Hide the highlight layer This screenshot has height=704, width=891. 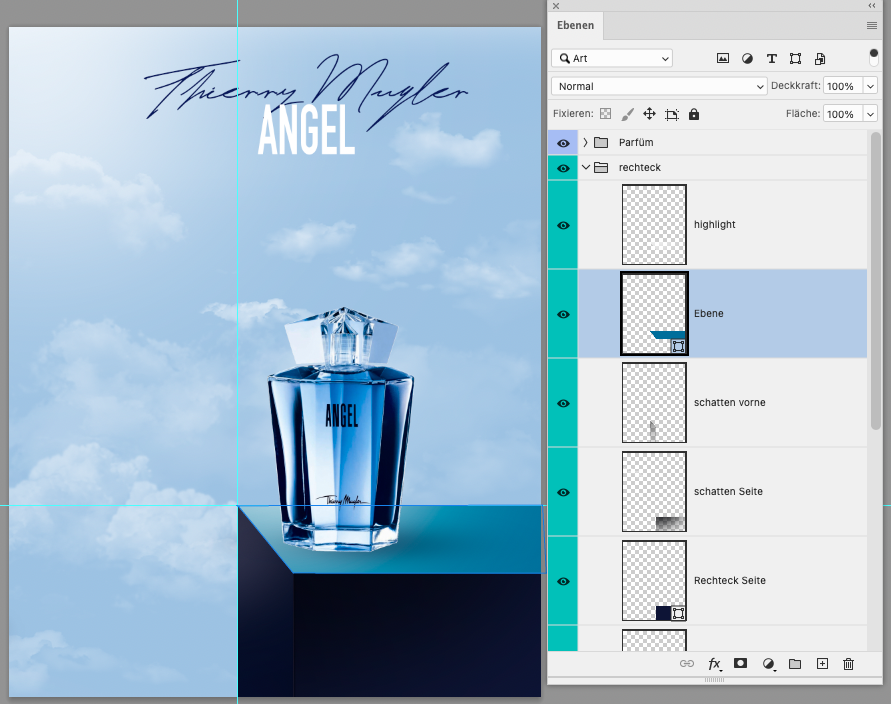[563, 225]
